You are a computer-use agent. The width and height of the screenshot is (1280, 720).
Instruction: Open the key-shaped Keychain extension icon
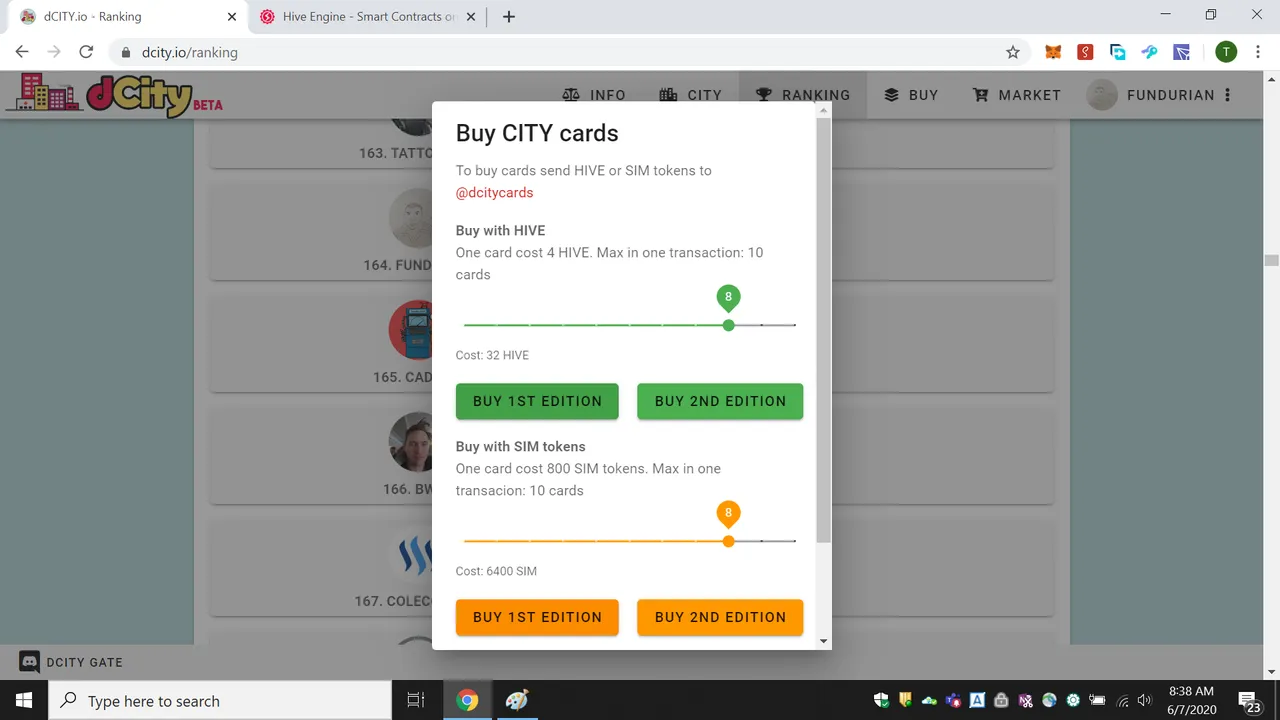[1150, 52]
